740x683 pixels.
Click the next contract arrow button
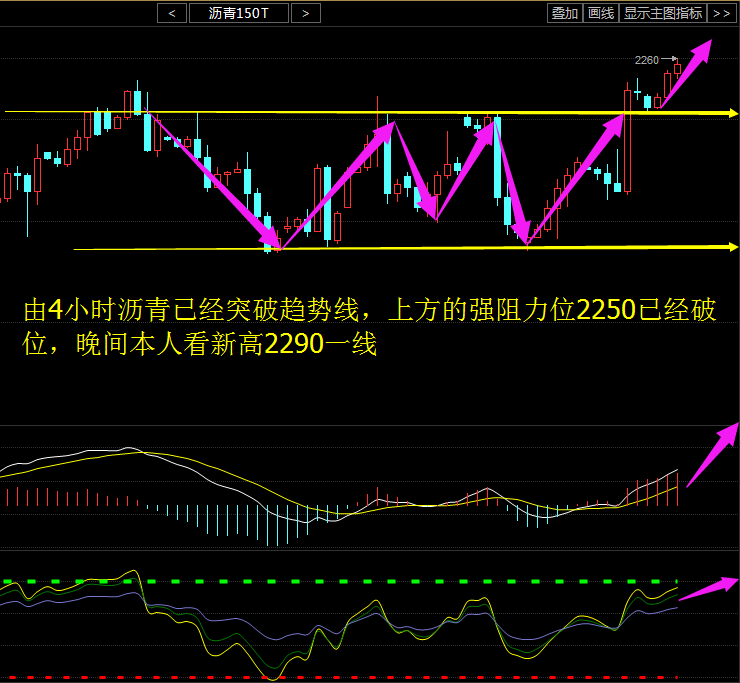click(306, 13)
